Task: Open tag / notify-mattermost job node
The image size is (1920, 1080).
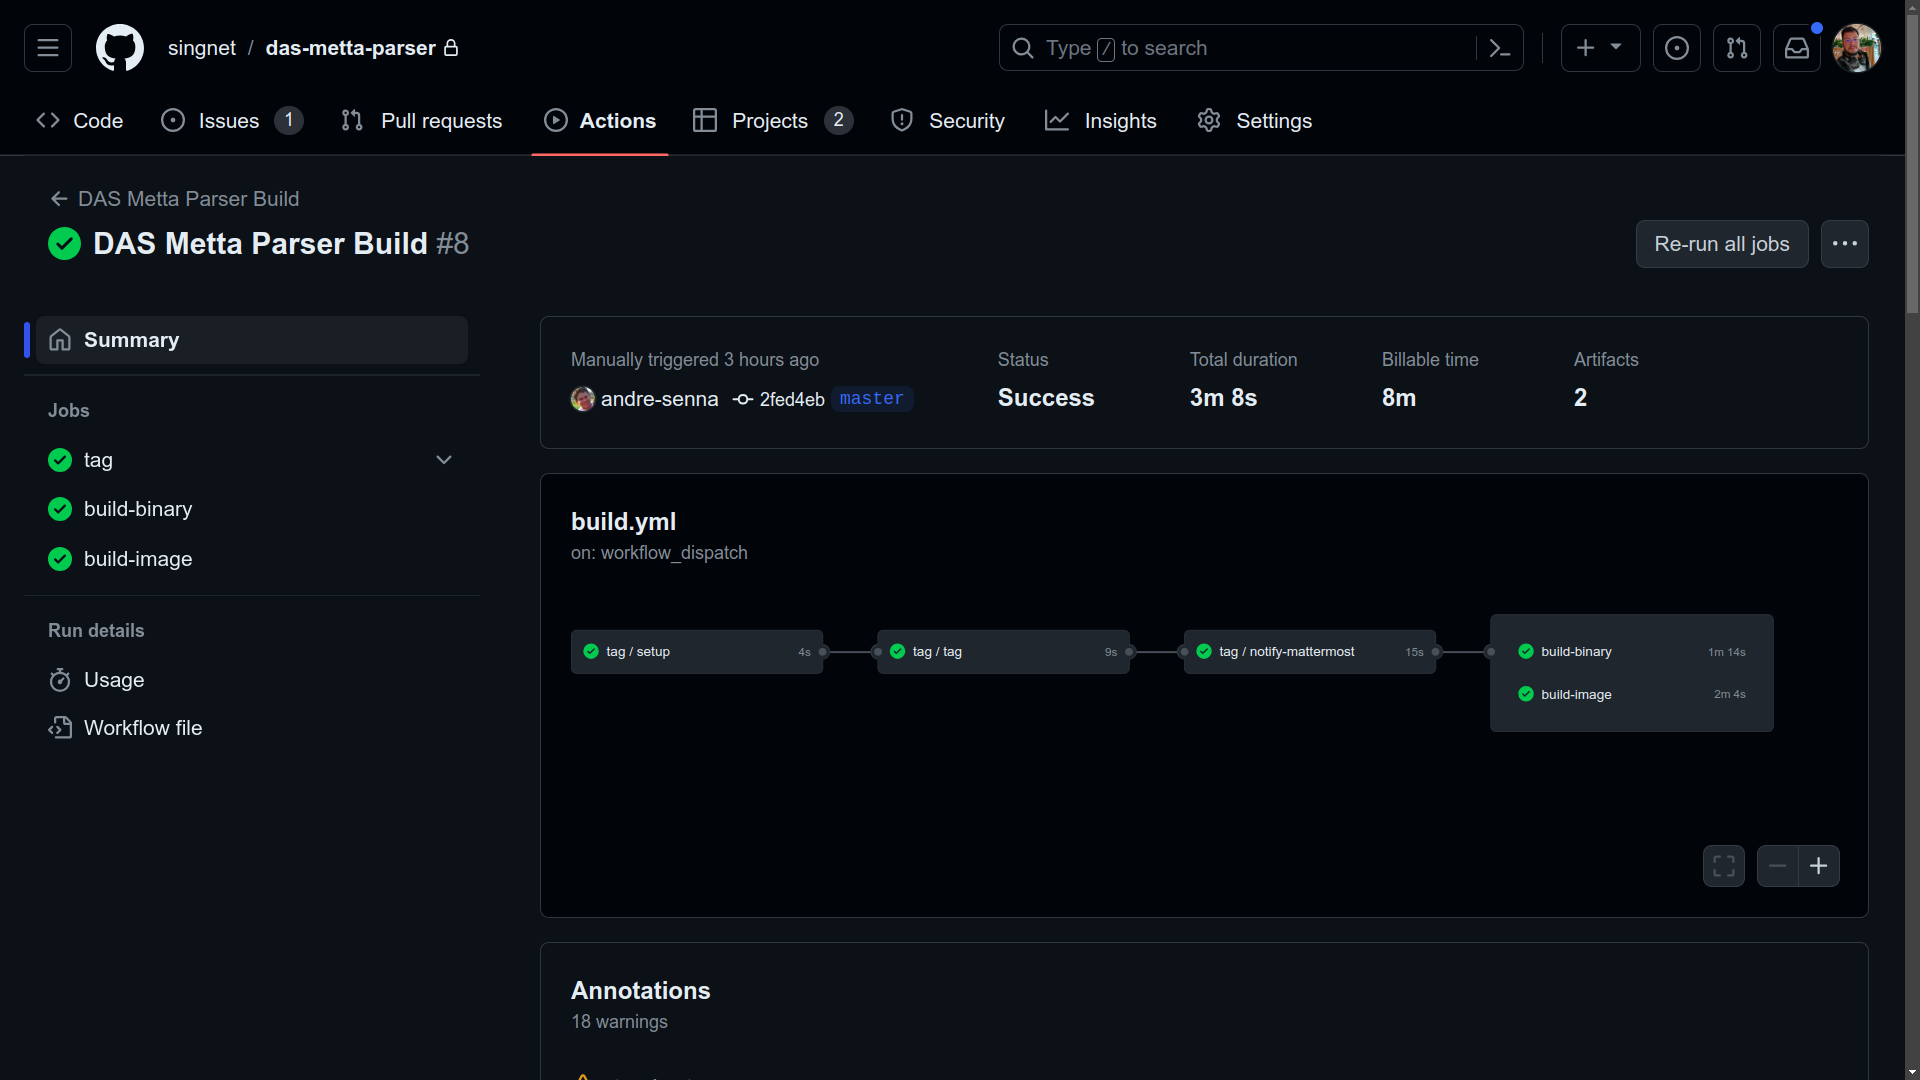Action: [1310, 652]
